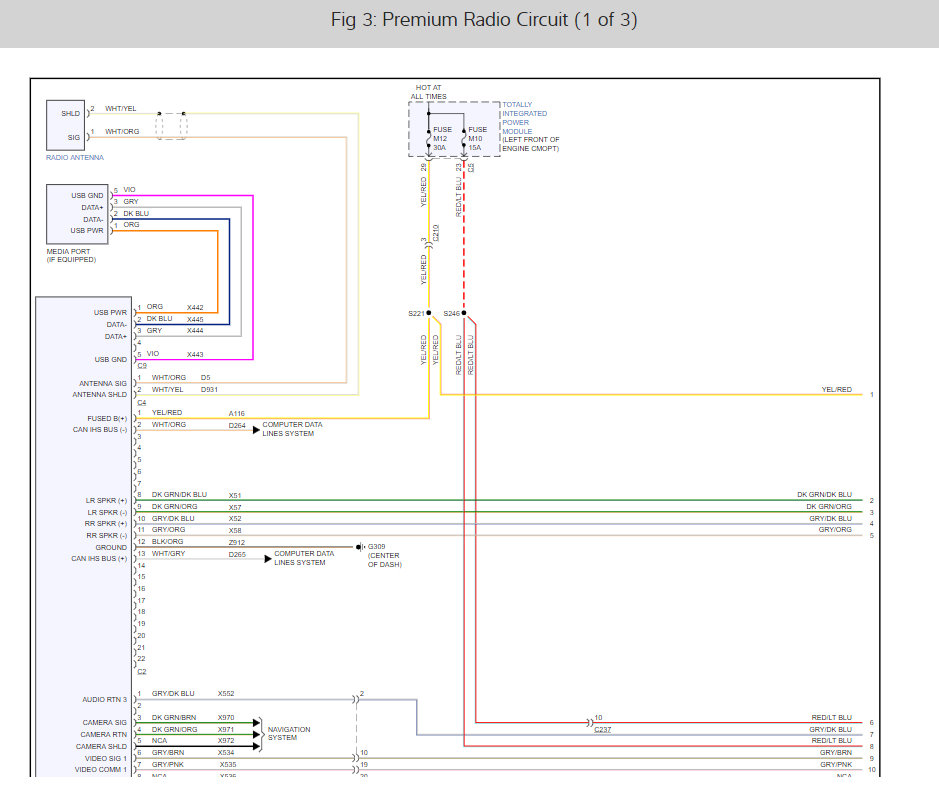The image size is (939, 809).
Task: Click circuit code A116
Action: coord(237,413)
